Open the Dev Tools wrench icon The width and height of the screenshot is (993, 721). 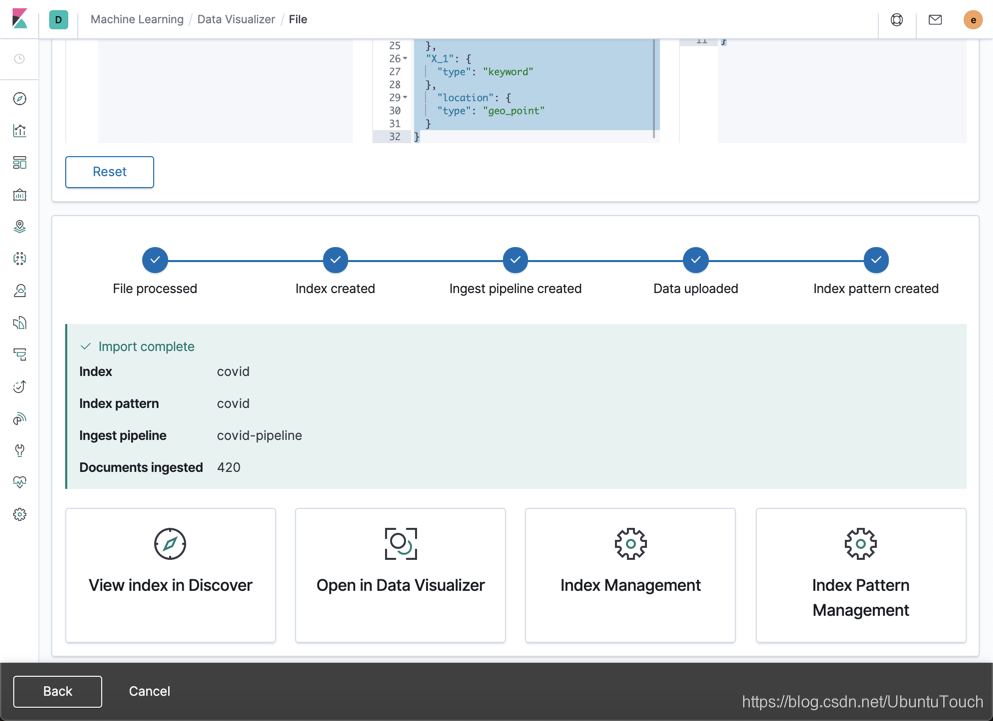(20, 450)
